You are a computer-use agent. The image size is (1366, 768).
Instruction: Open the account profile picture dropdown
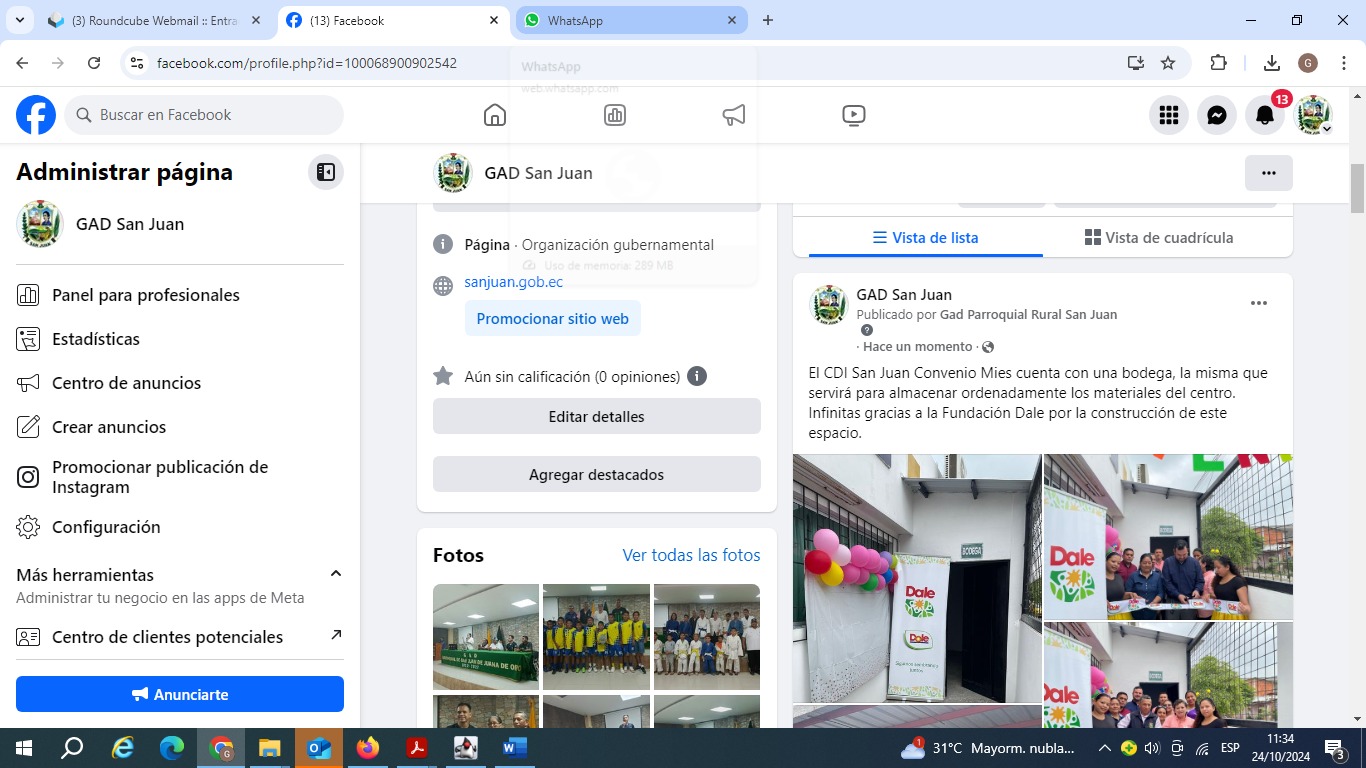coord(1314,115)
